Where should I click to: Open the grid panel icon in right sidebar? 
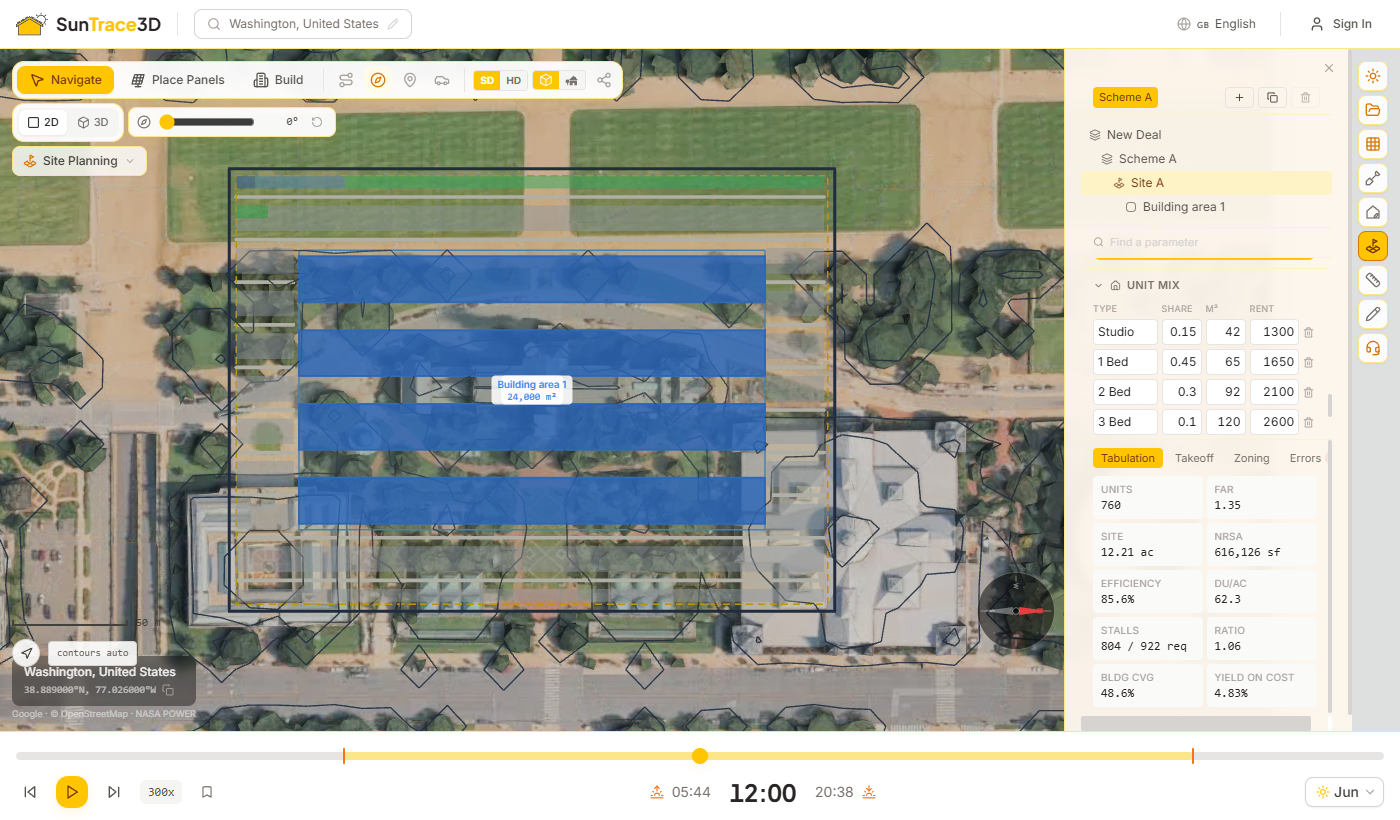(1373, 144)
